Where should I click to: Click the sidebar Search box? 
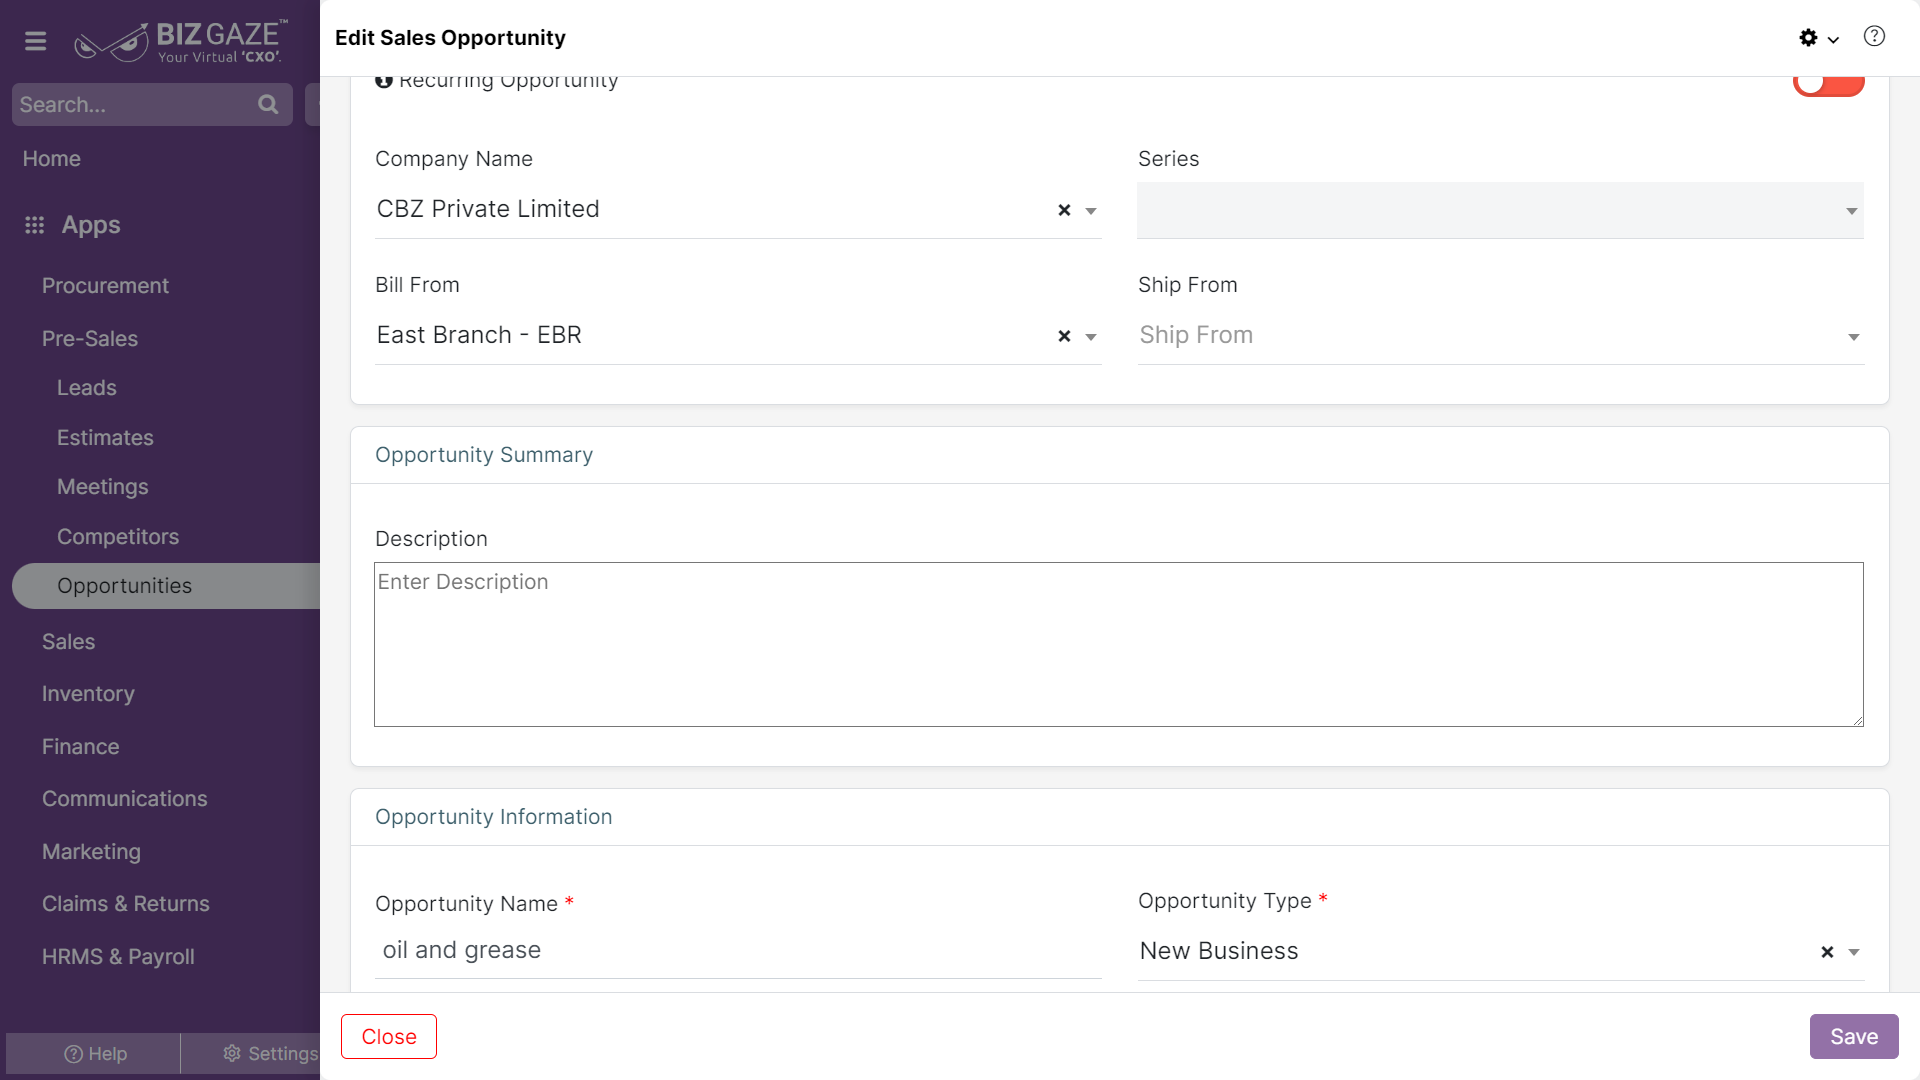(x=152, y=104)
